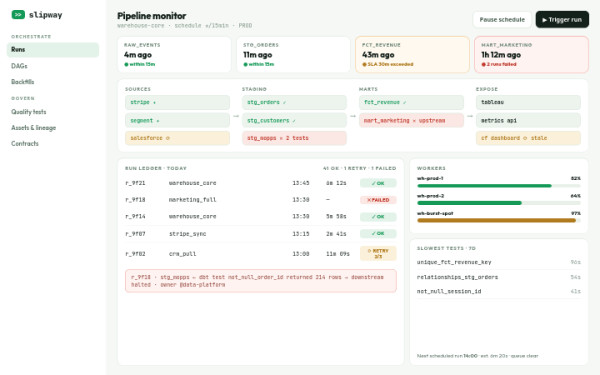Open the not_null_session_id slow test
The image size is (600, 375).
[499, 292]
